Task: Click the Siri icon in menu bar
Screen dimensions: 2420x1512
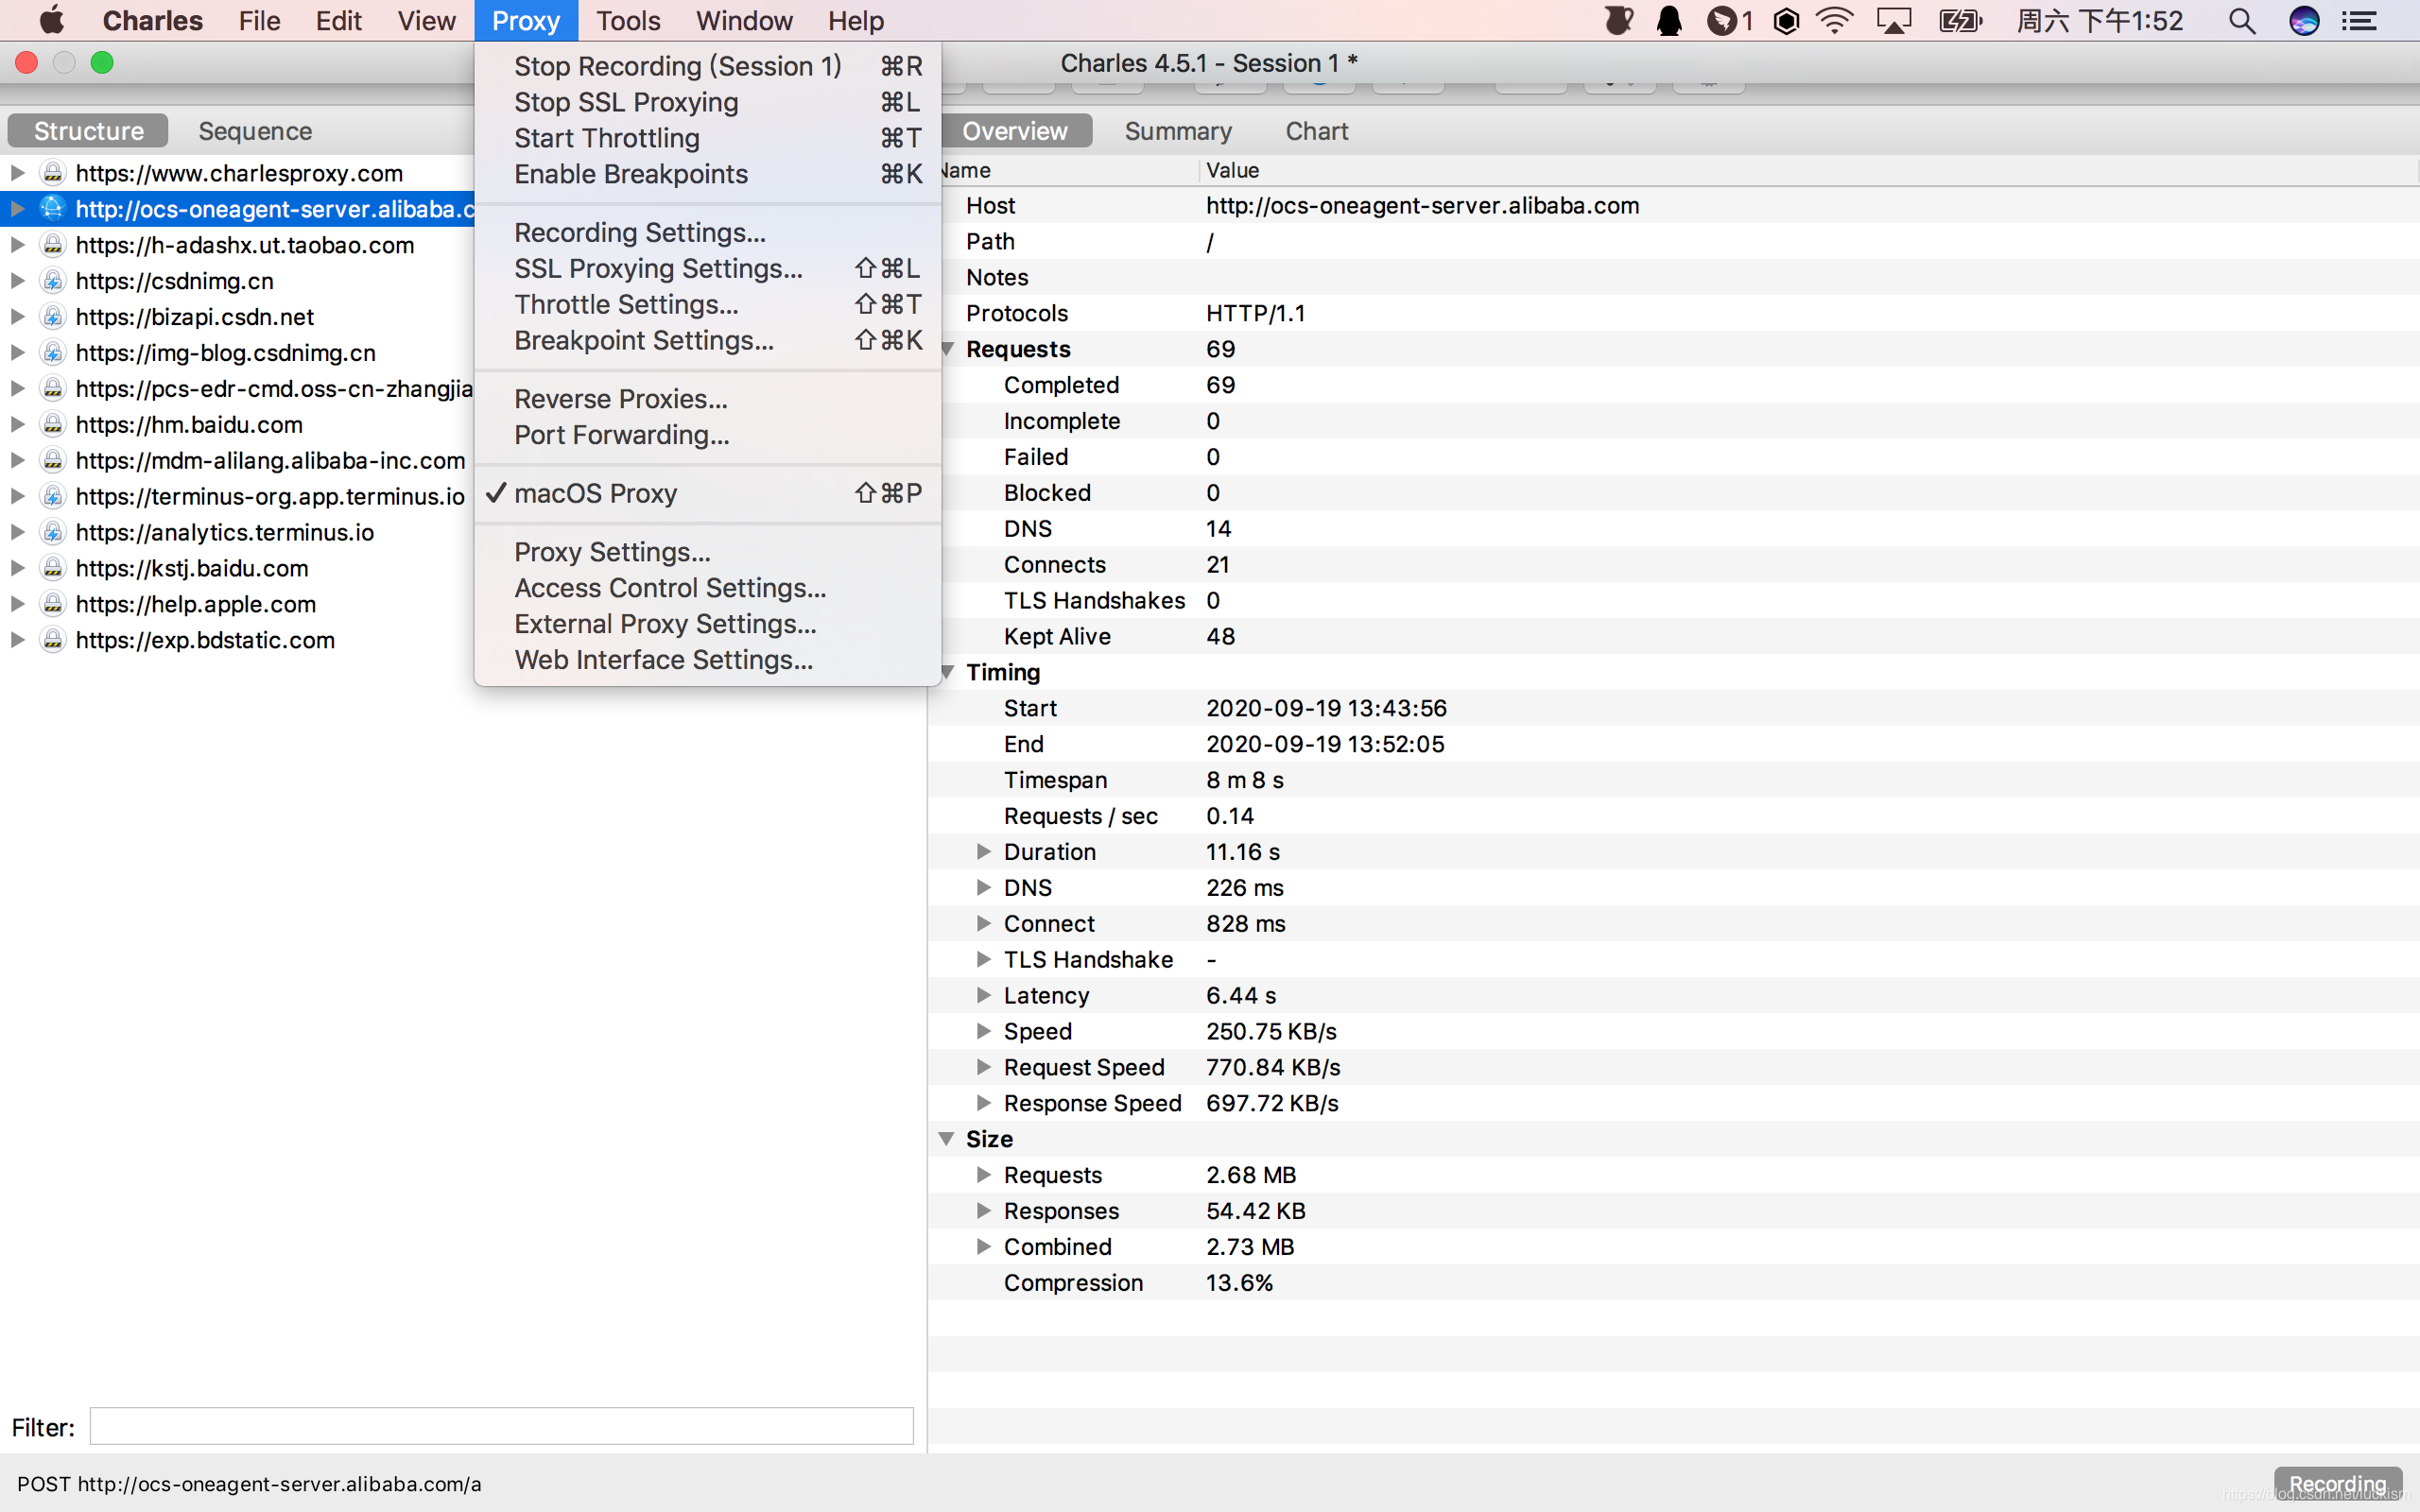Action: click(2304, 20)
